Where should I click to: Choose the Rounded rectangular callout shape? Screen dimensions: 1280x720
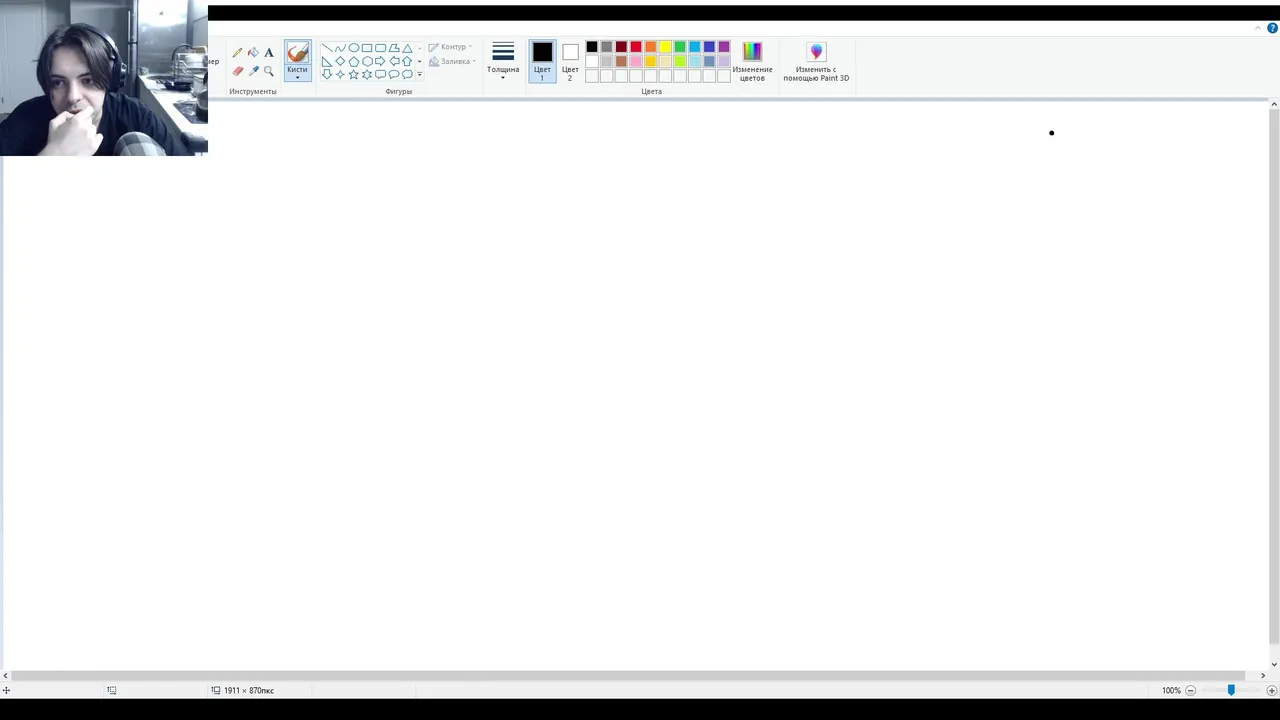click(x=380, y=74)
